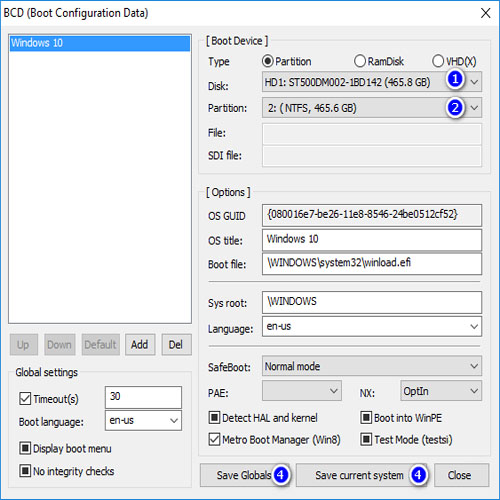500x500 pixels.
Task: Open the Language dropdown in Options
Action: tap(372, 327)
